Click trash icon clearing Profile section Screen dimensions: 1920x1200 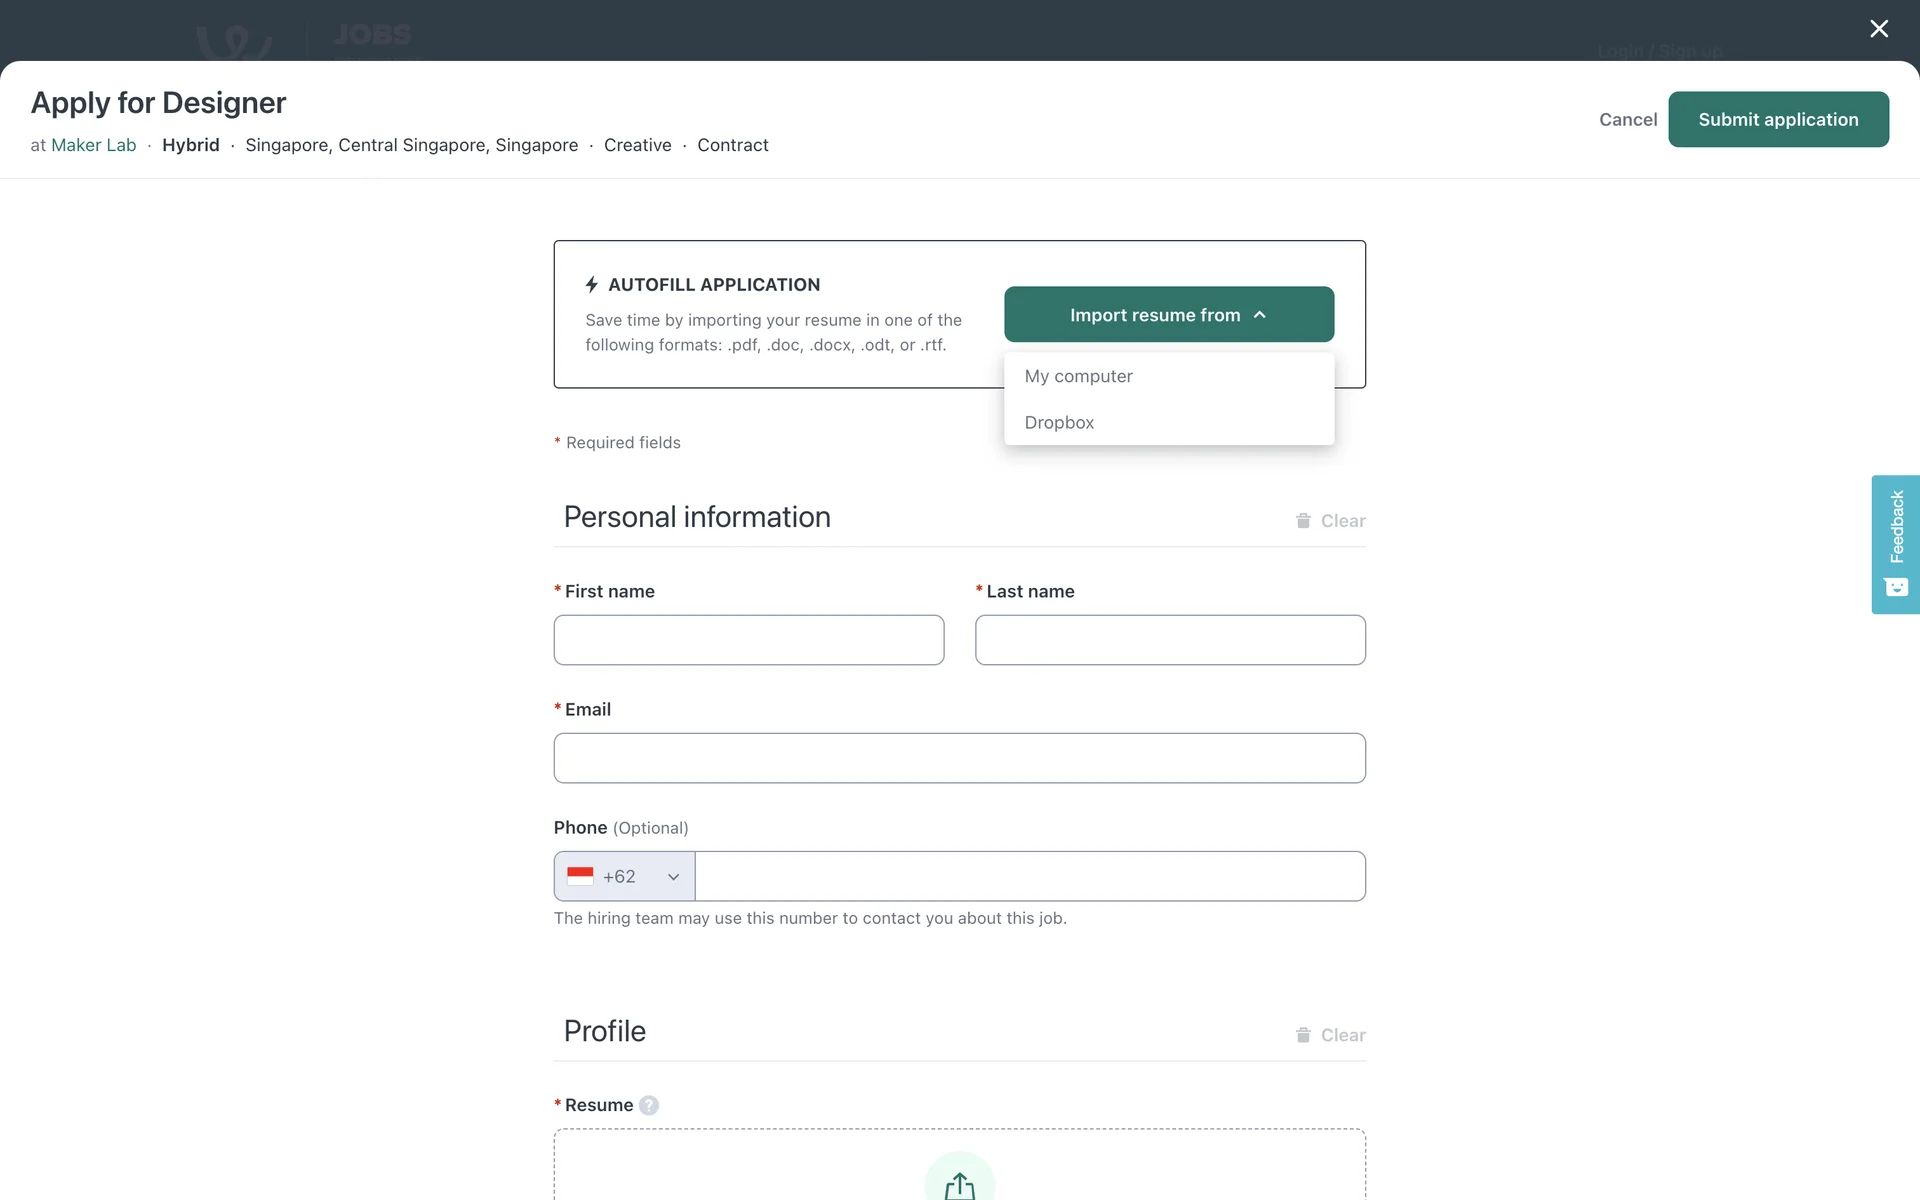1303,1035
